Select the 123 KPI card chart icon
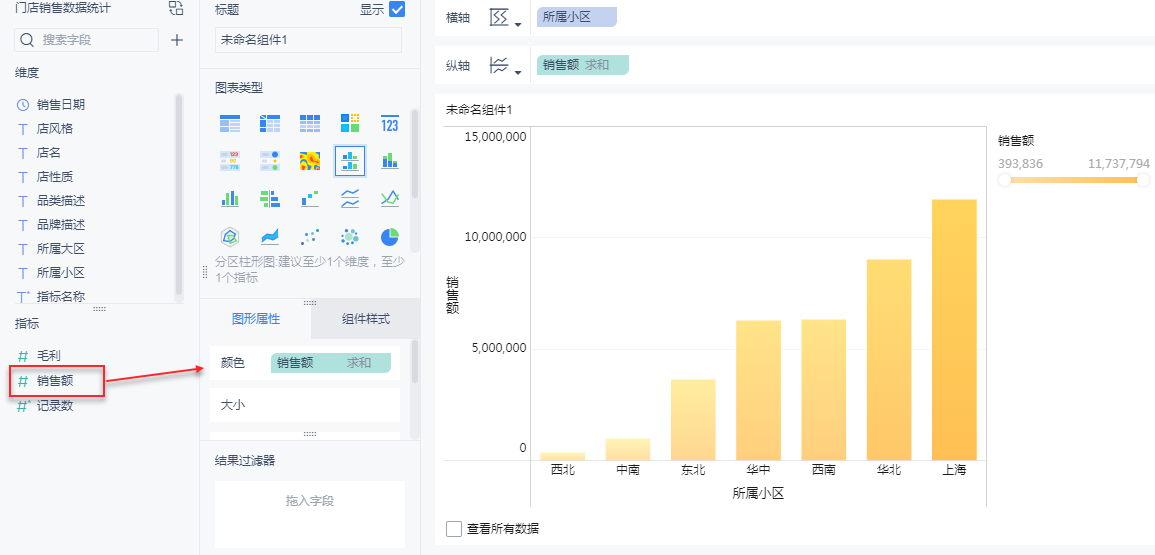This screenshot has width=1155, height=555. tap(390, 124)
